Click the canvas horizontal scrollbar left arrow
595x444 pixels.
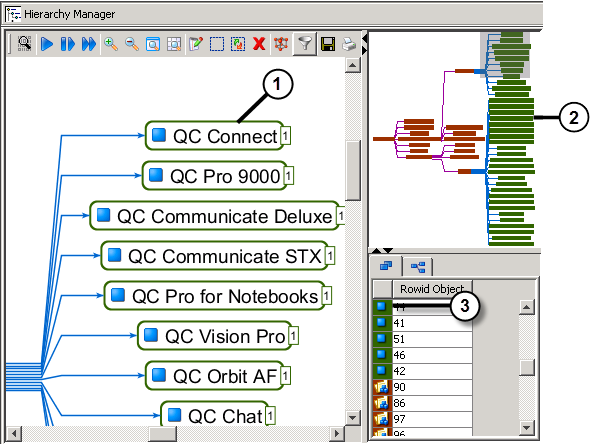click(x=14, y=433)
